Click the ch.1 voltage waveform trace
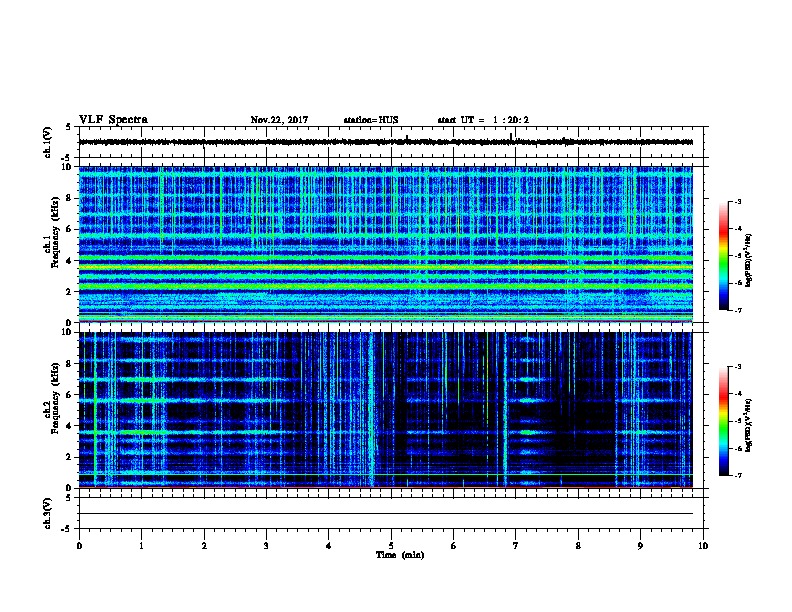The image size is (792, 612). pyautogui.click(x=386, y=142)
